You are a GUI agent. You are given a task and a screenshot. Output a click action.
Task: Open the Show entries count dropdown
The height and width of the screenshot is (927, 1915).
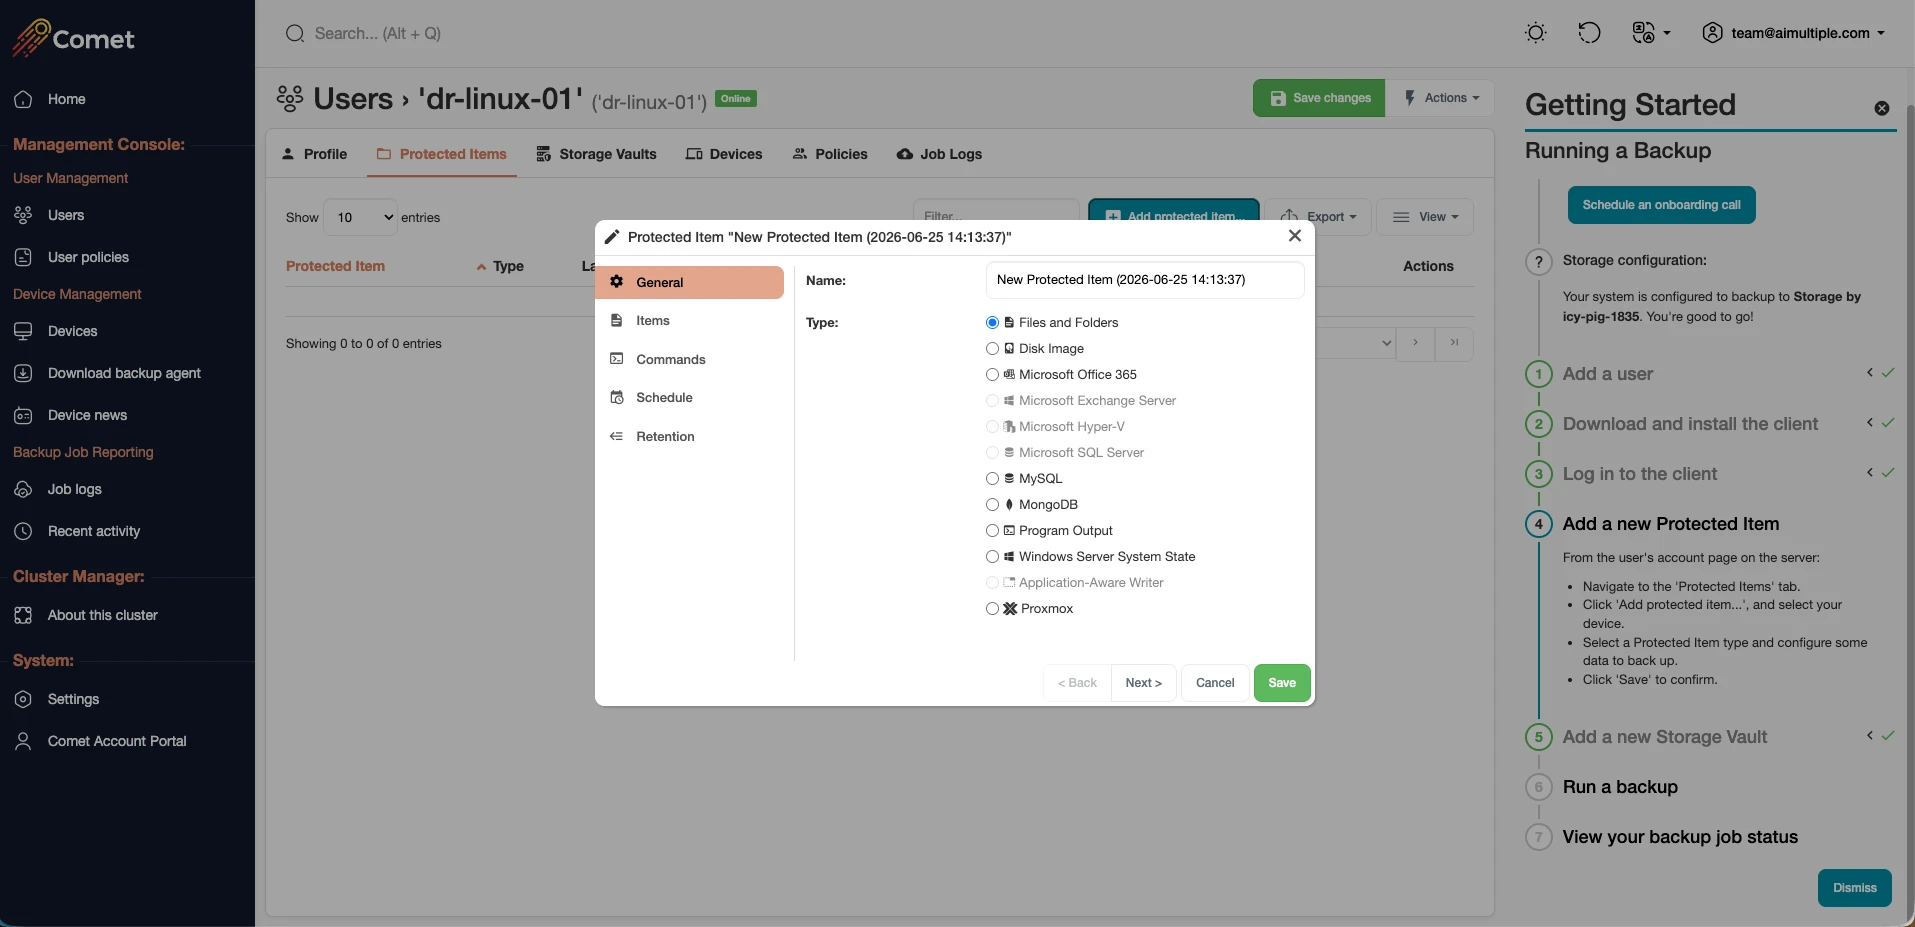pyautogui.click(x=361, y=217)
